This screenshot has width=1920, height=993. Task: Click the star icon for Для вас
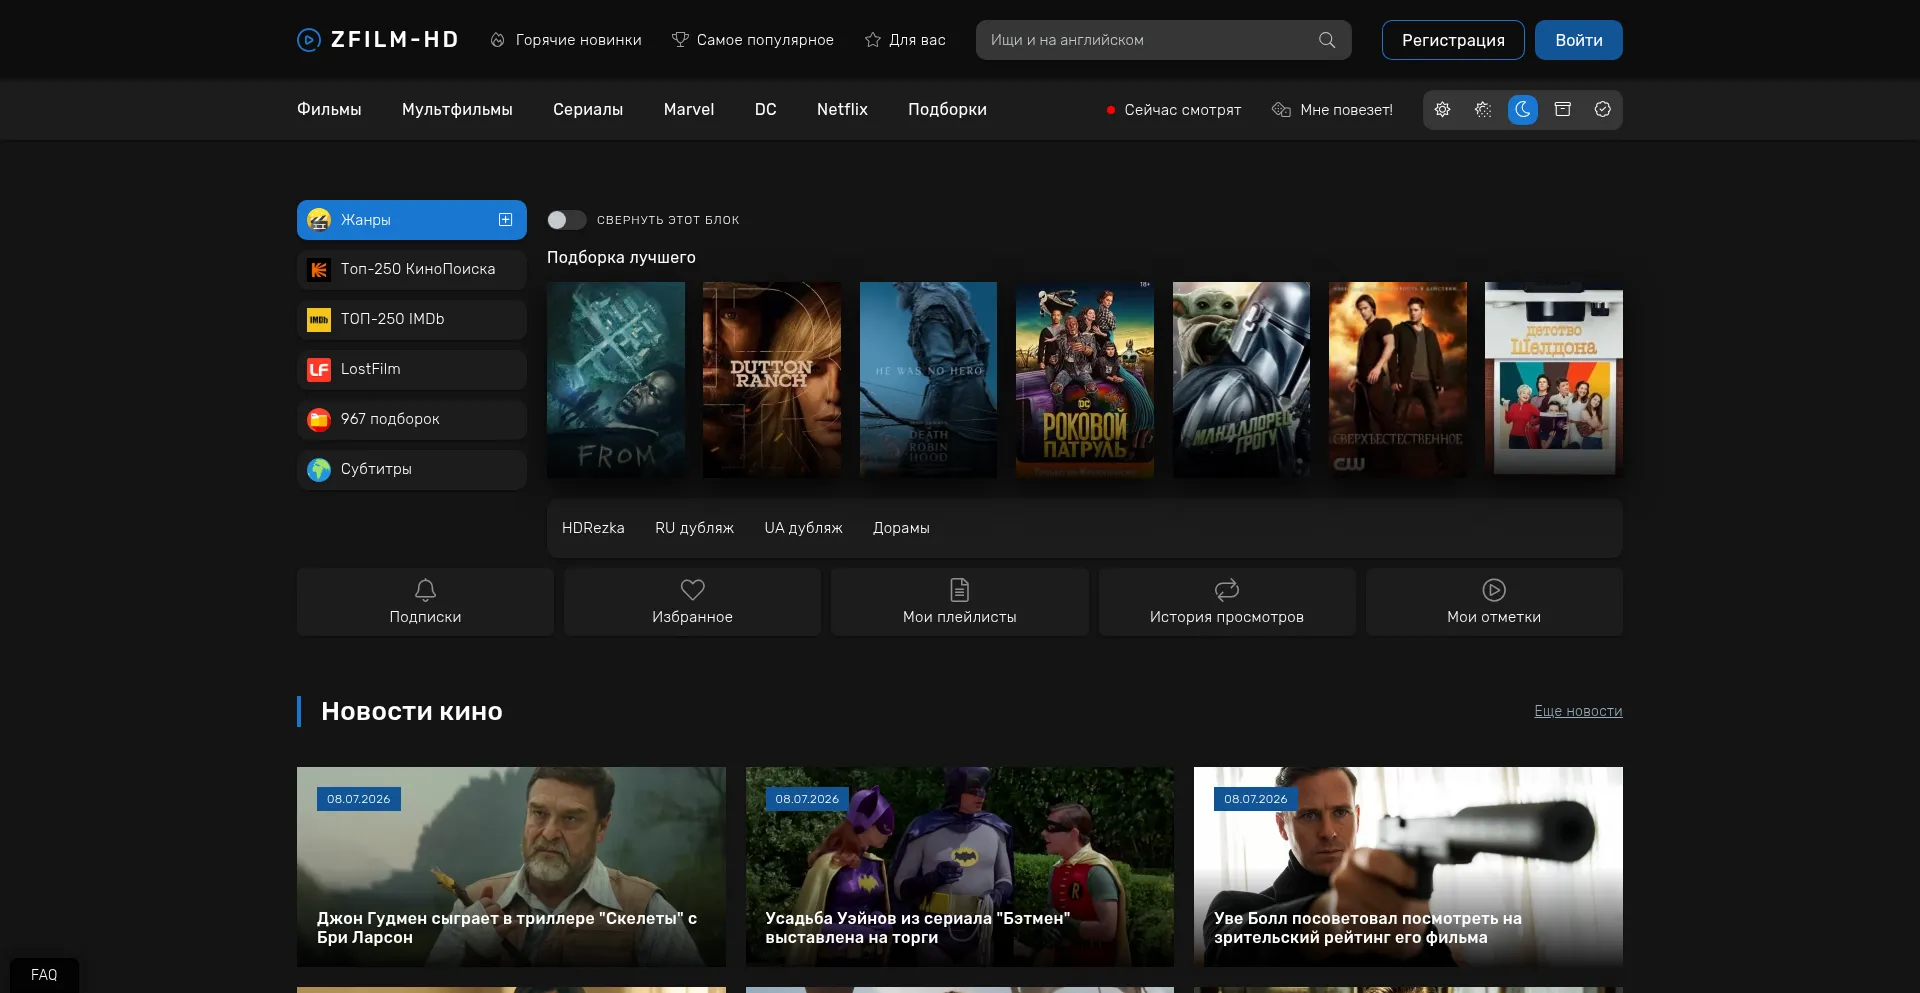pyautogui.click(x=873, y=40)
